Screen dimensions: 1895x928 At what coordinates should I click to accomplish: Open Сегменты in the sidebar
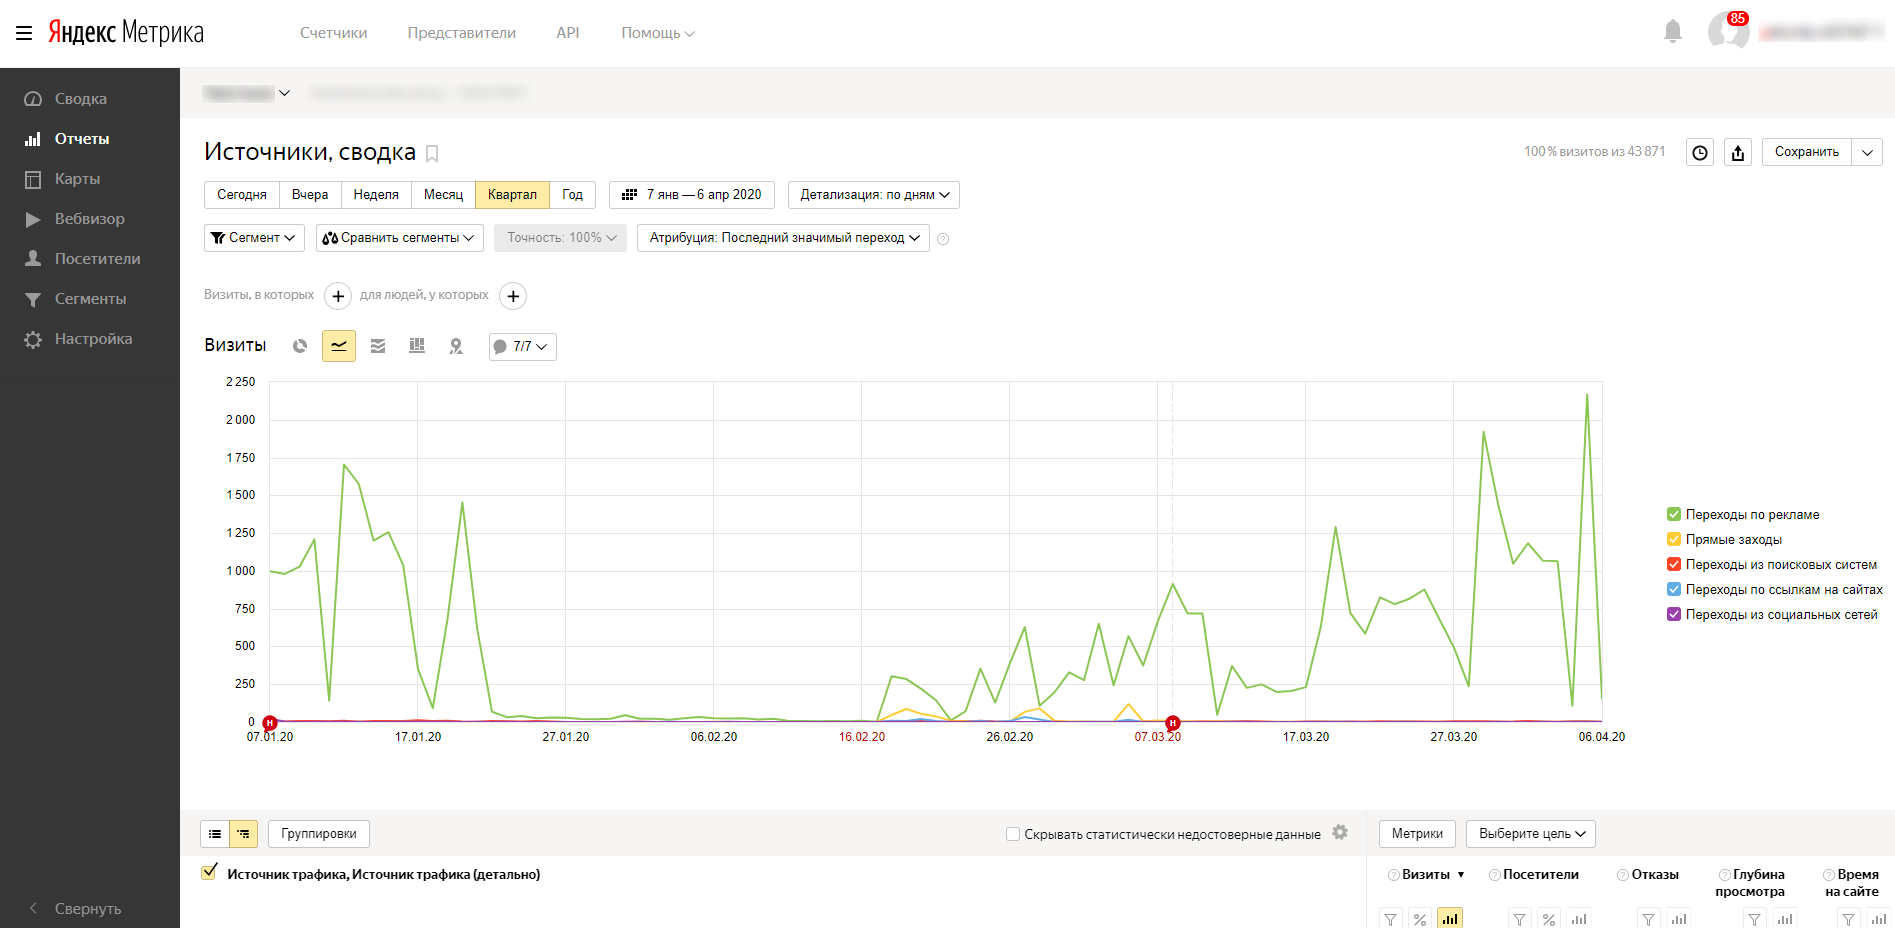(x=90, y=299)
